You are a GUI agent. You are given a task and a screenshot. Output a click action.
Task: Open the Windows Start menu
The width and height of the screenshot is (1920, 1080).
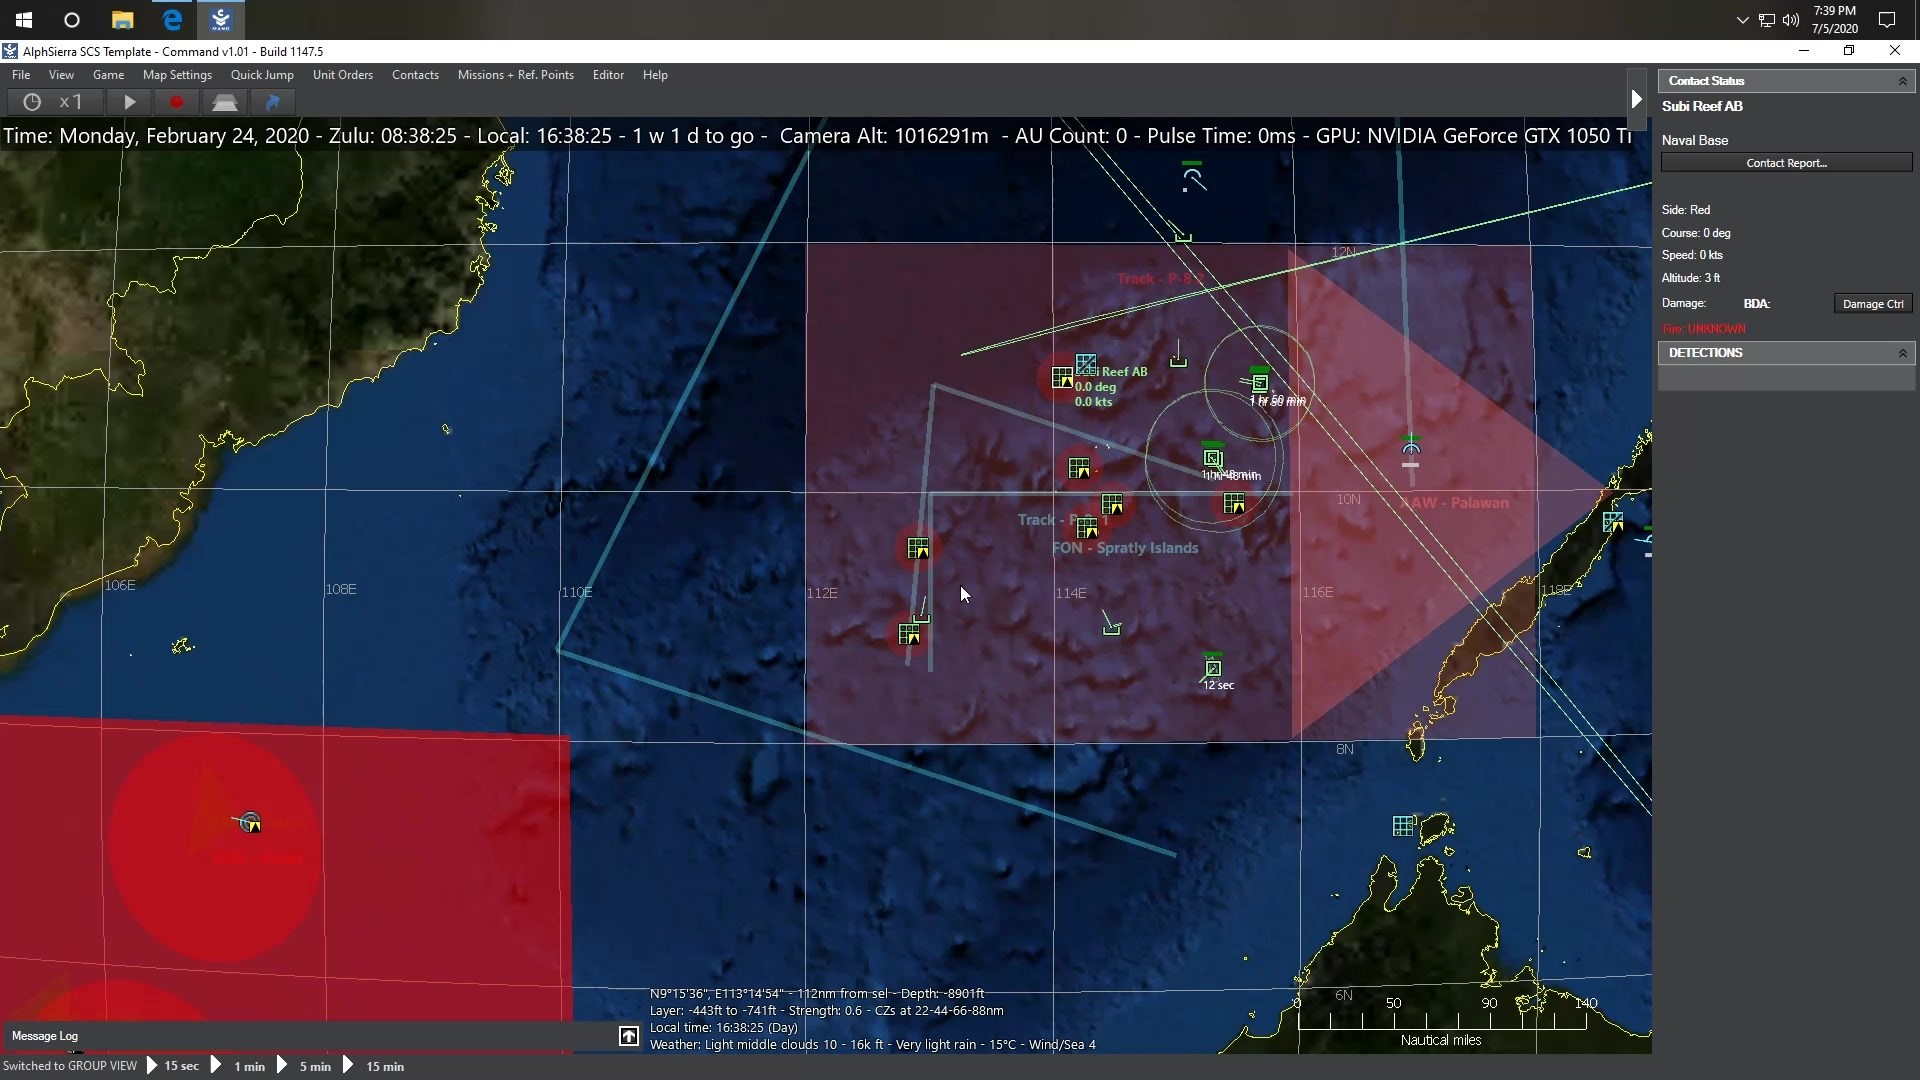point(24,20)
